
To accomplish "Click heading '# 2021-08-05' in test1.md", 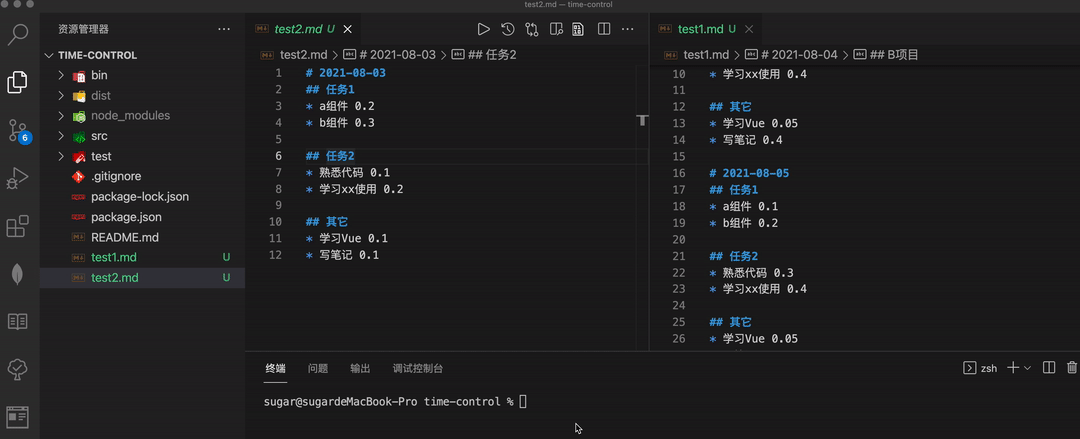I will pos(749,173).
